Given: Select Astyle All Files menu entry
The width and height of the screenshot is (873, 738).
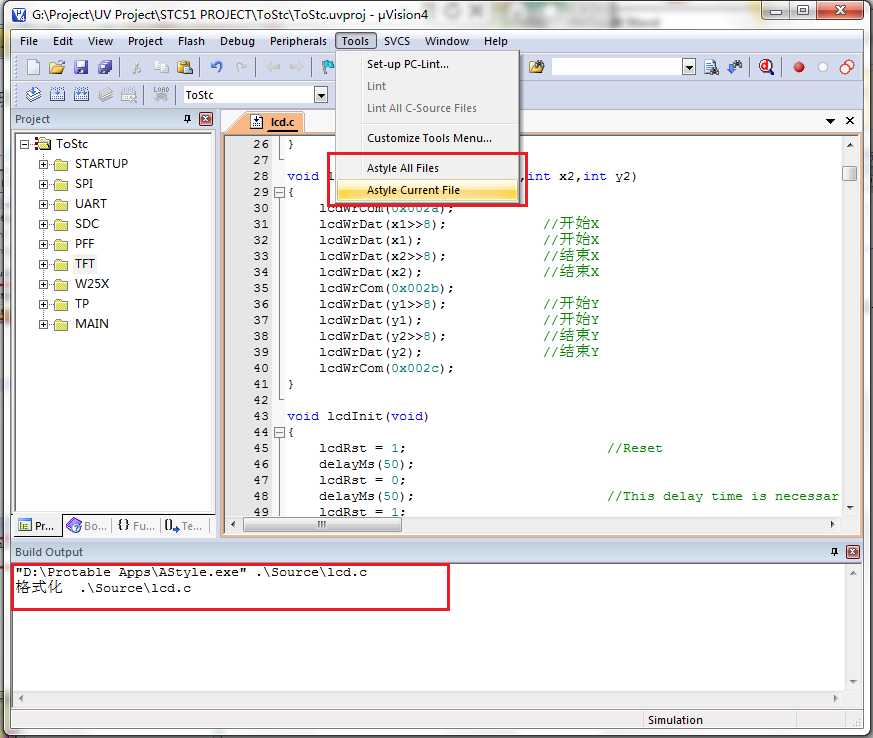Looking at the screenshot, I should (427, 168).
